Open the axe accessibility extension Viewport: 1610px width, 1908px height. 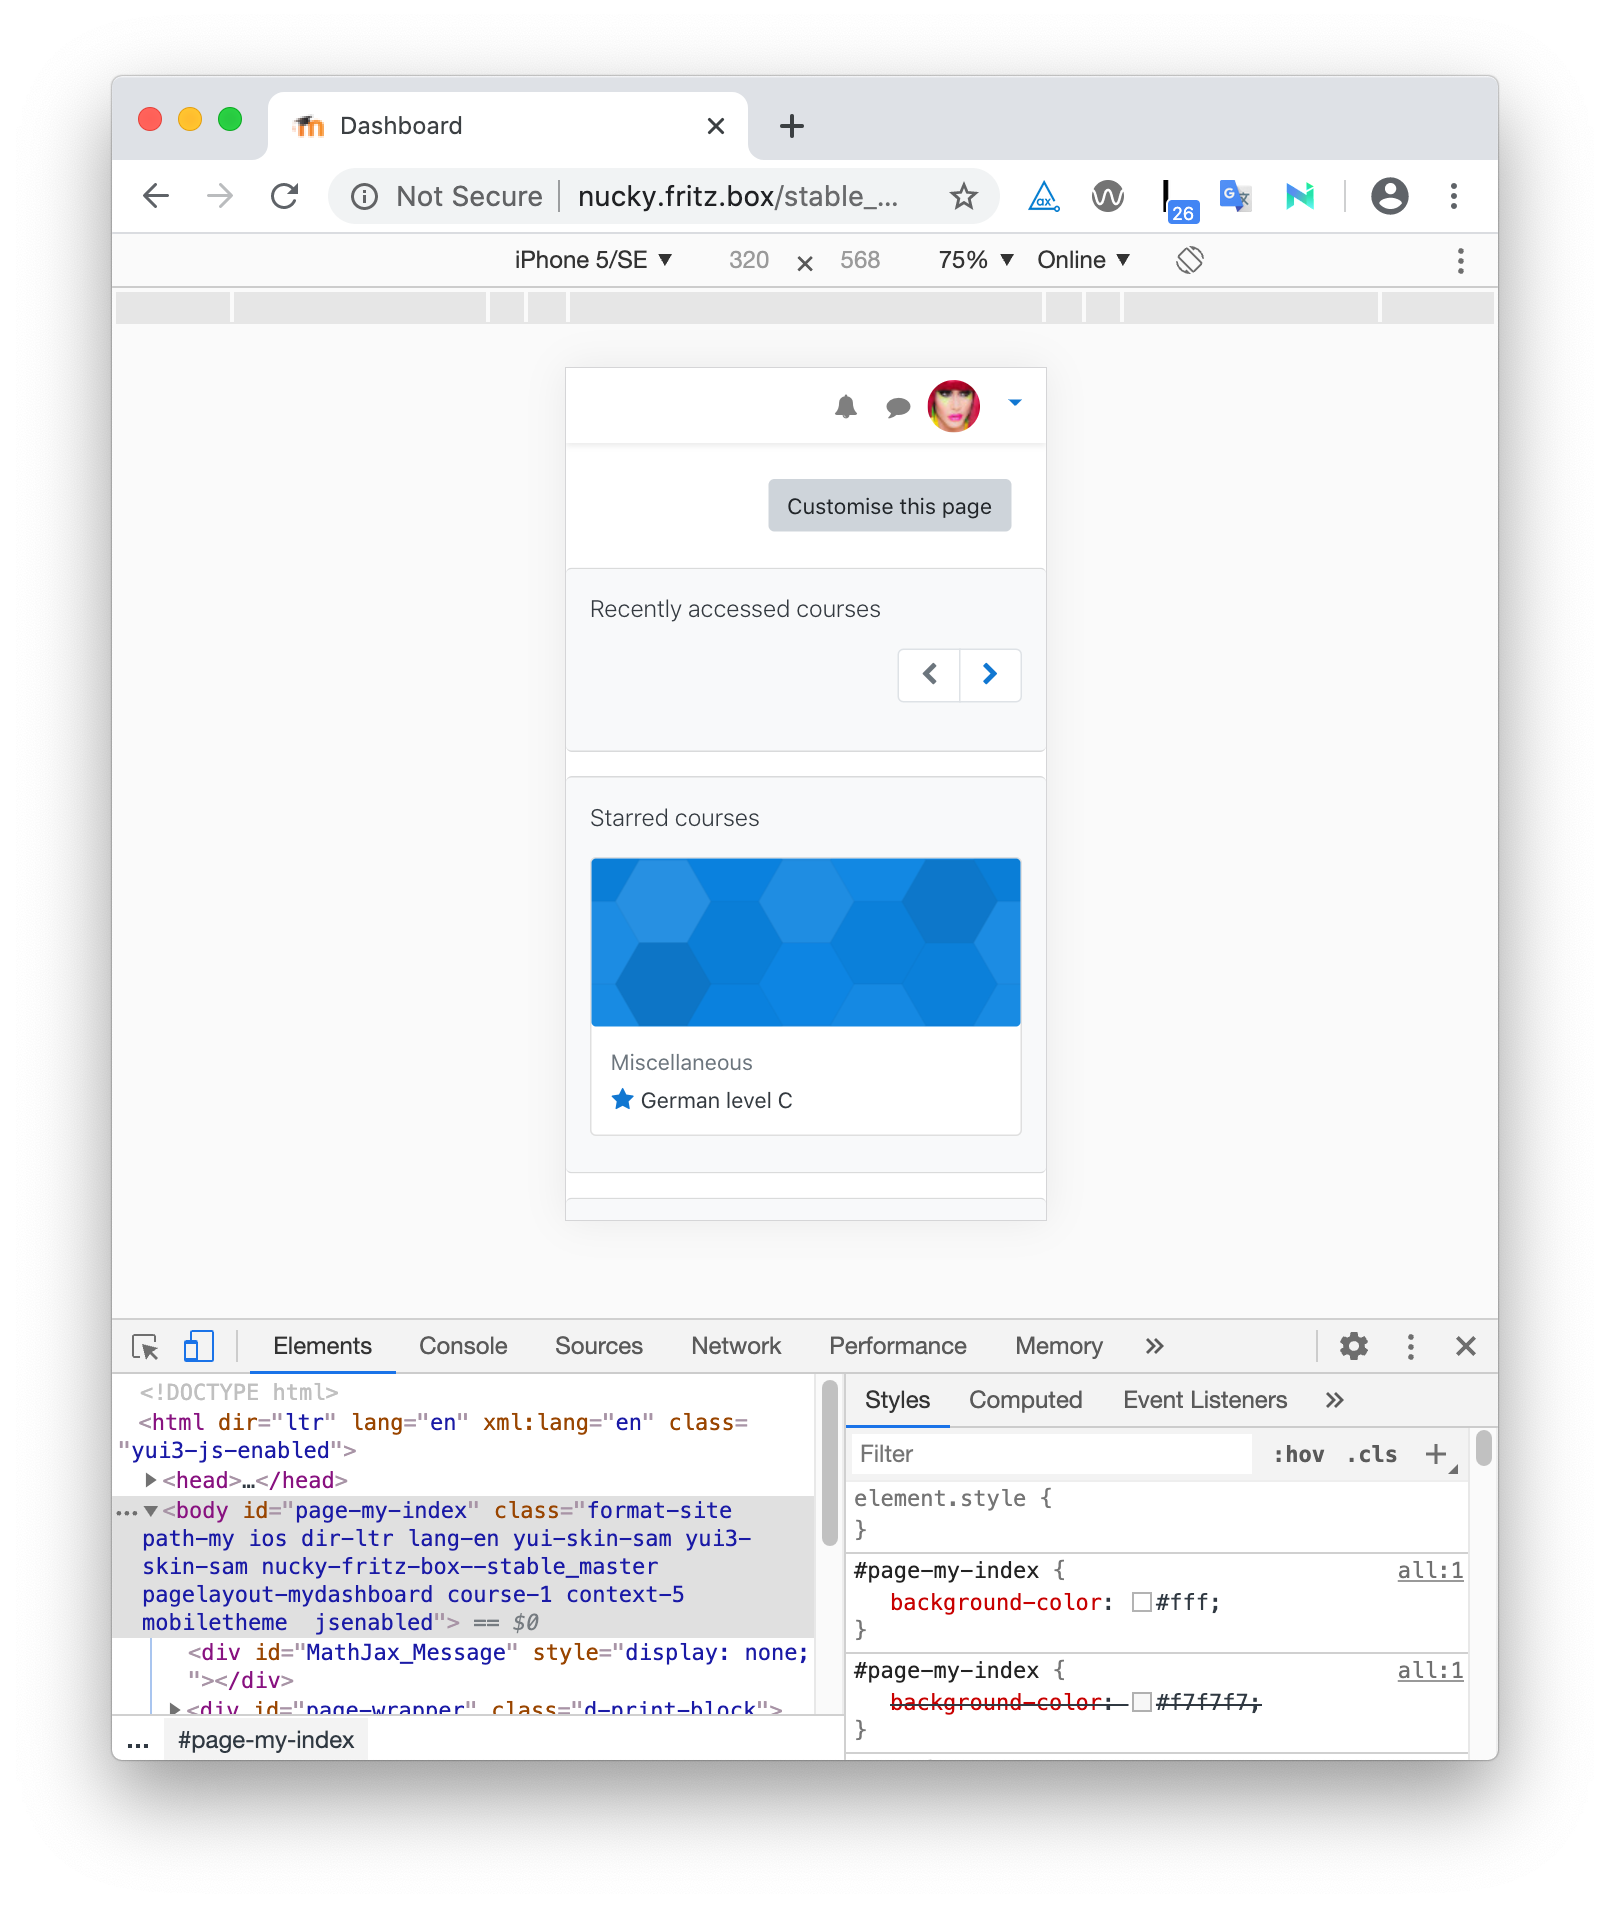tap(1044, 196)
